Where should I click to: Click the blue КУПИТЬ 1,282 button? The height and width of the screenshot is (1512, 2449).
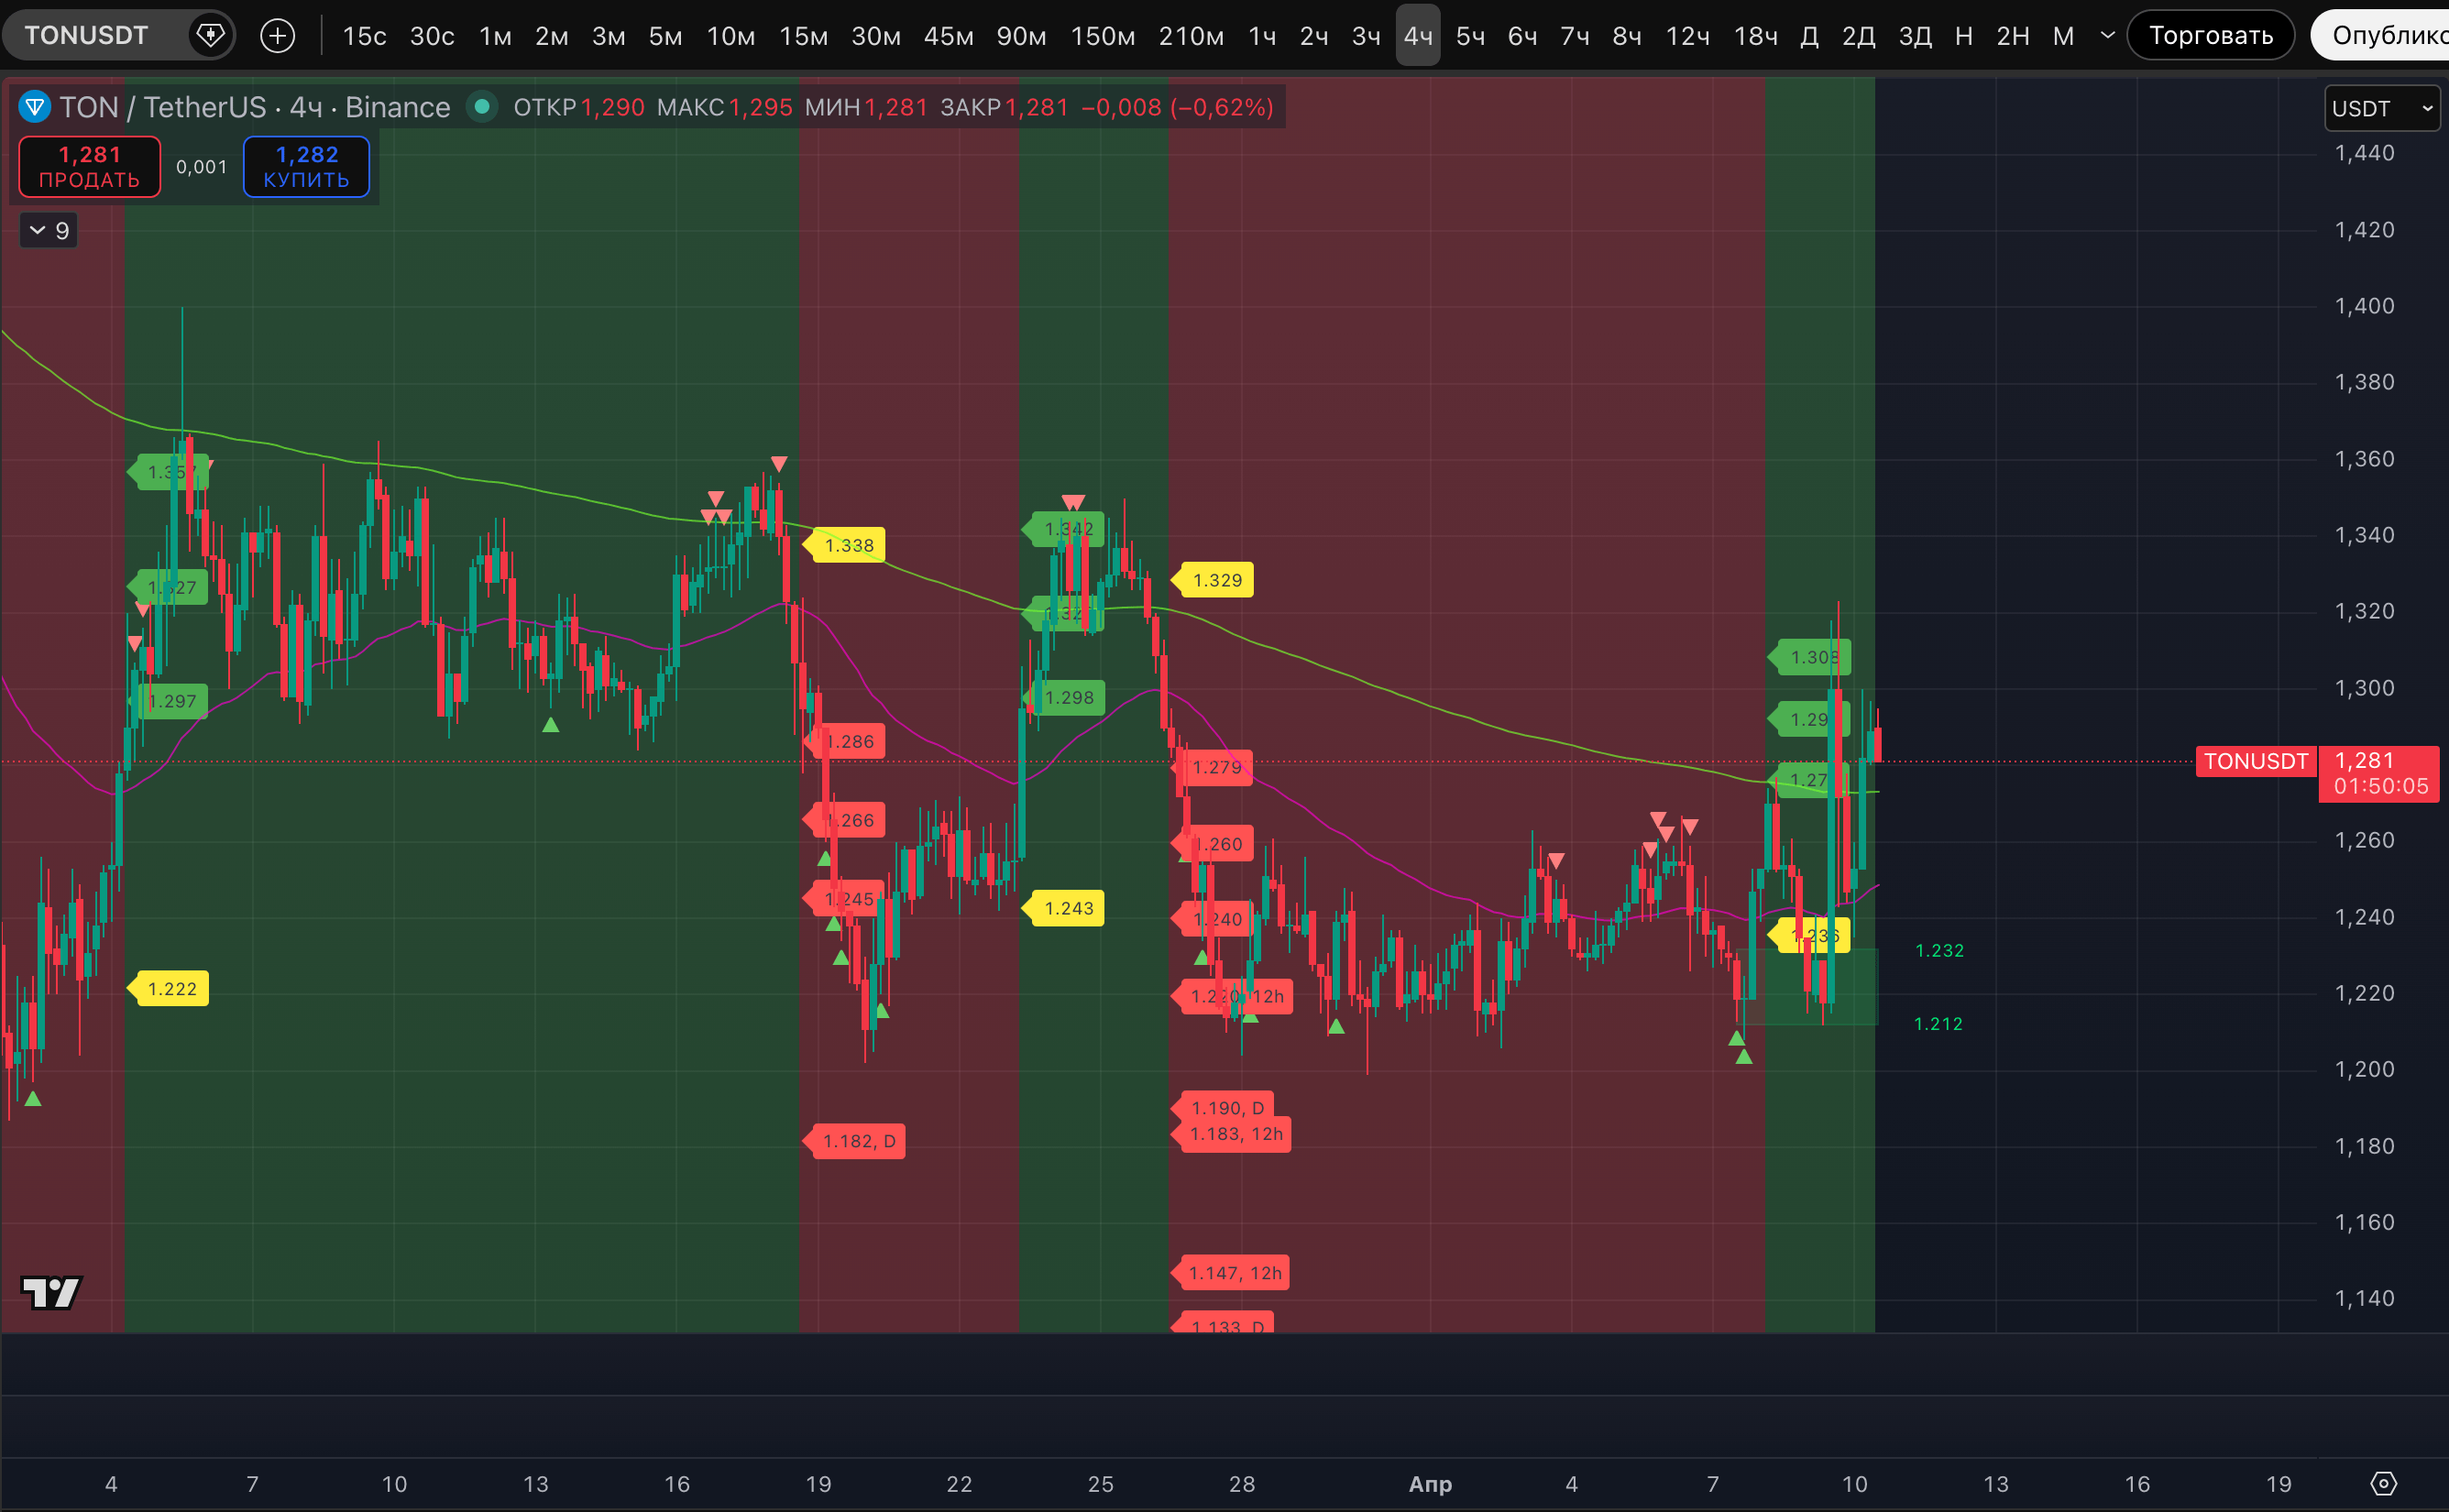click(x=306, y=166)
